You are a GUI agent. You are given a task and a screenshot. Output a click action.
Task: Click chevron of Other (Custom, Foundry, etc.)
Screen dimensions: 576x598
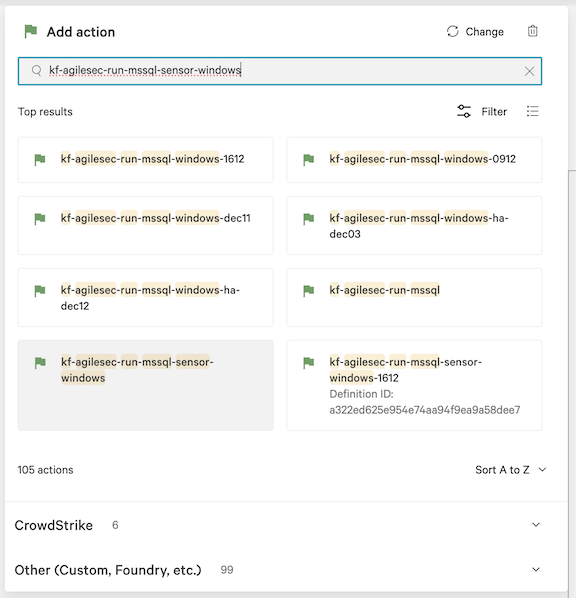coord(536,569)
